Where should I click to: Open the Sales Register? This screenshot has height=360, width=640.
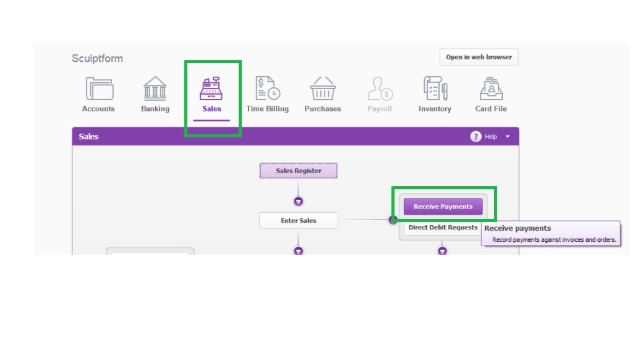click(298, 171)
